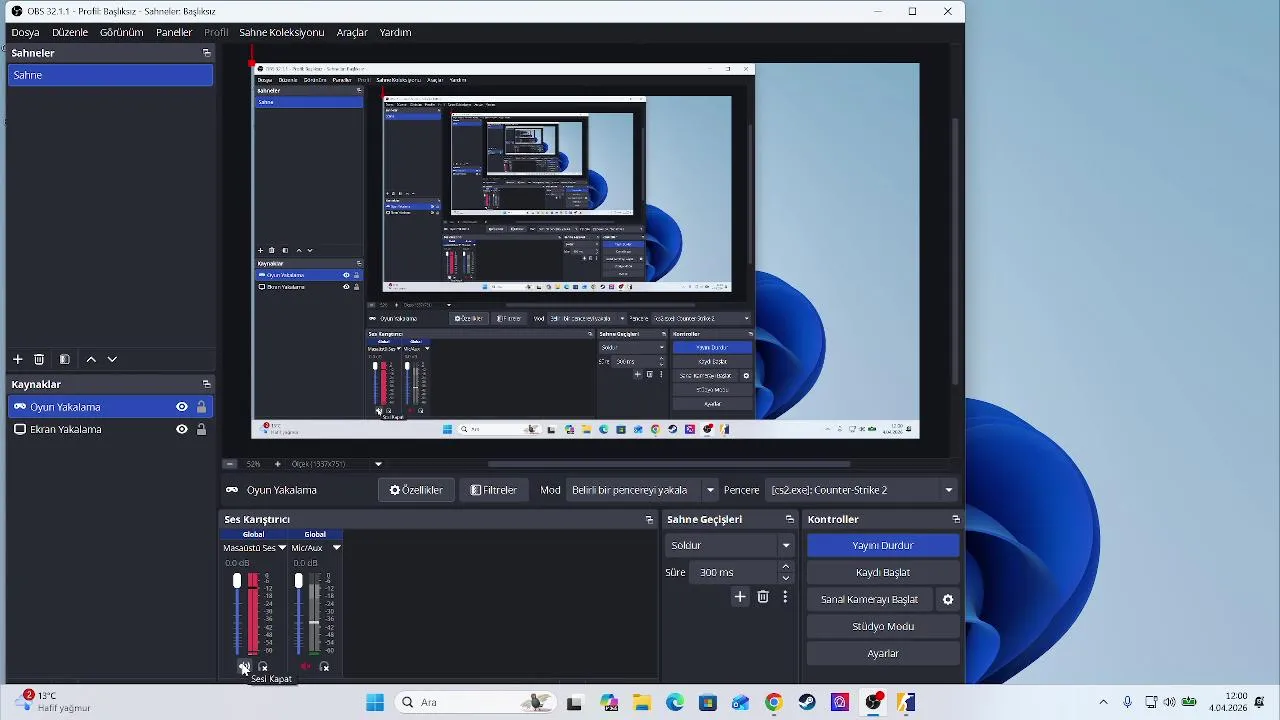This screenshot has height=720, width=1280.
Task: Open the Mod capture mode dropdown
Action: (x=642, y=490)
